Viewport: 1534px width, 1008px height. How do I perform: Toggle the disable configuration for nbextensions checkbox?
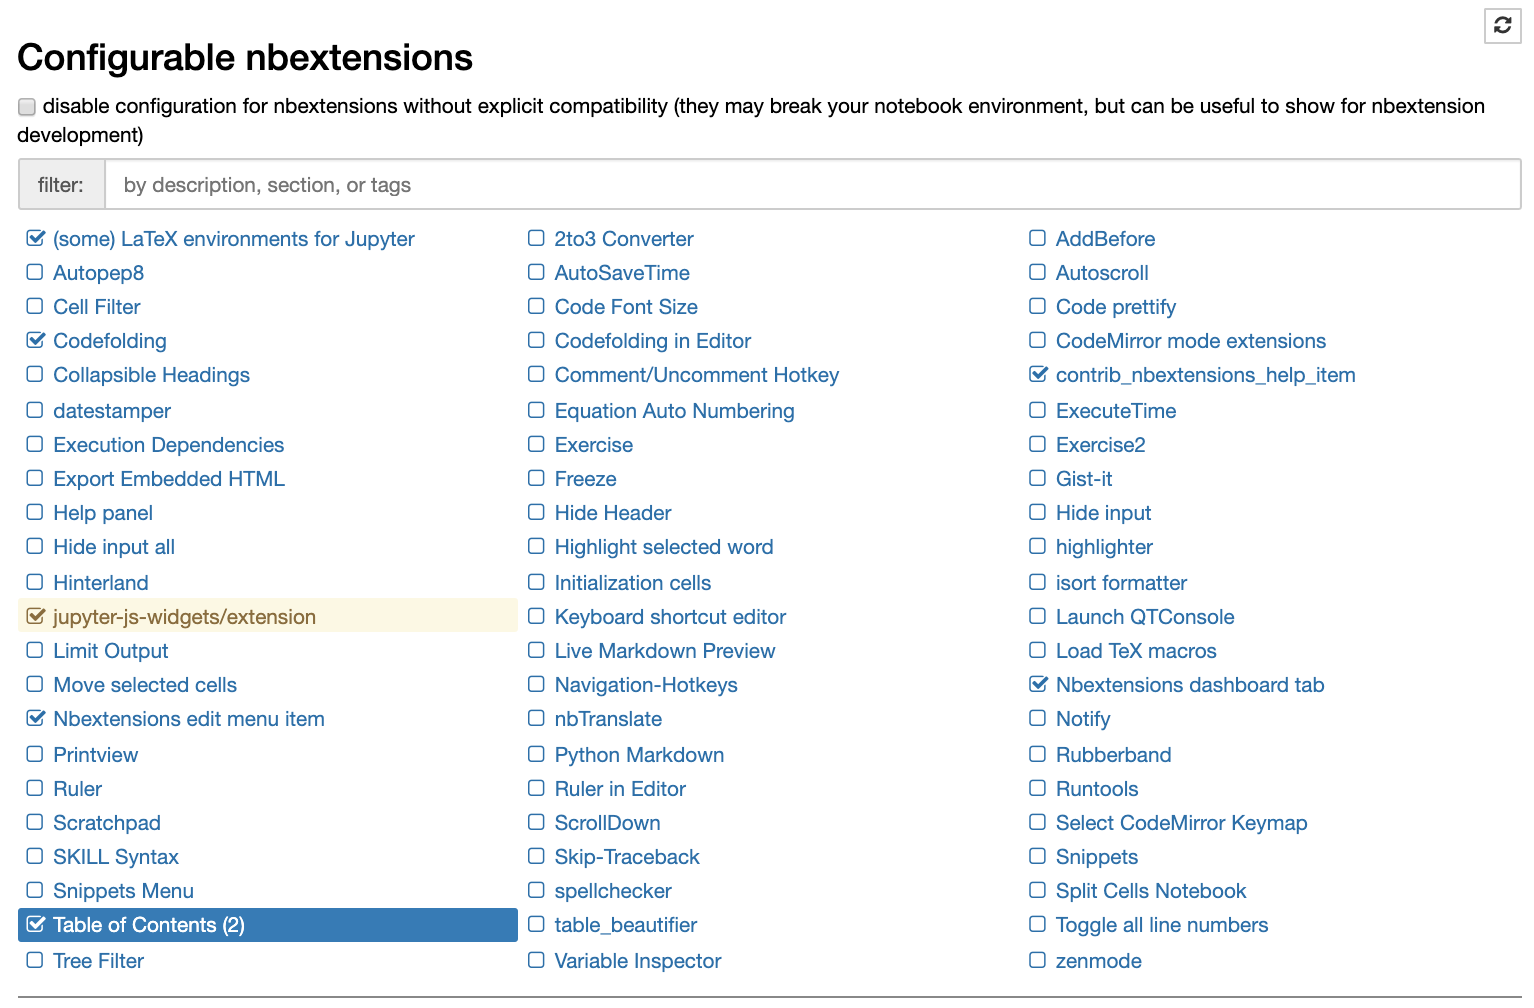[x=27, y=107]
